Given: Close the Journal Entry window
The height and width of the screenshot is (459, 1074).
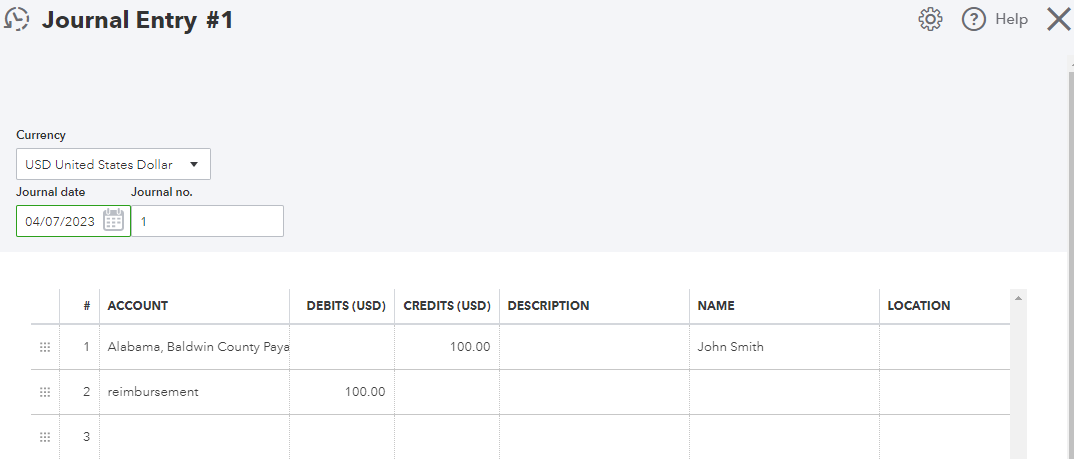Looking at the screenshot, I should 1058,19.
